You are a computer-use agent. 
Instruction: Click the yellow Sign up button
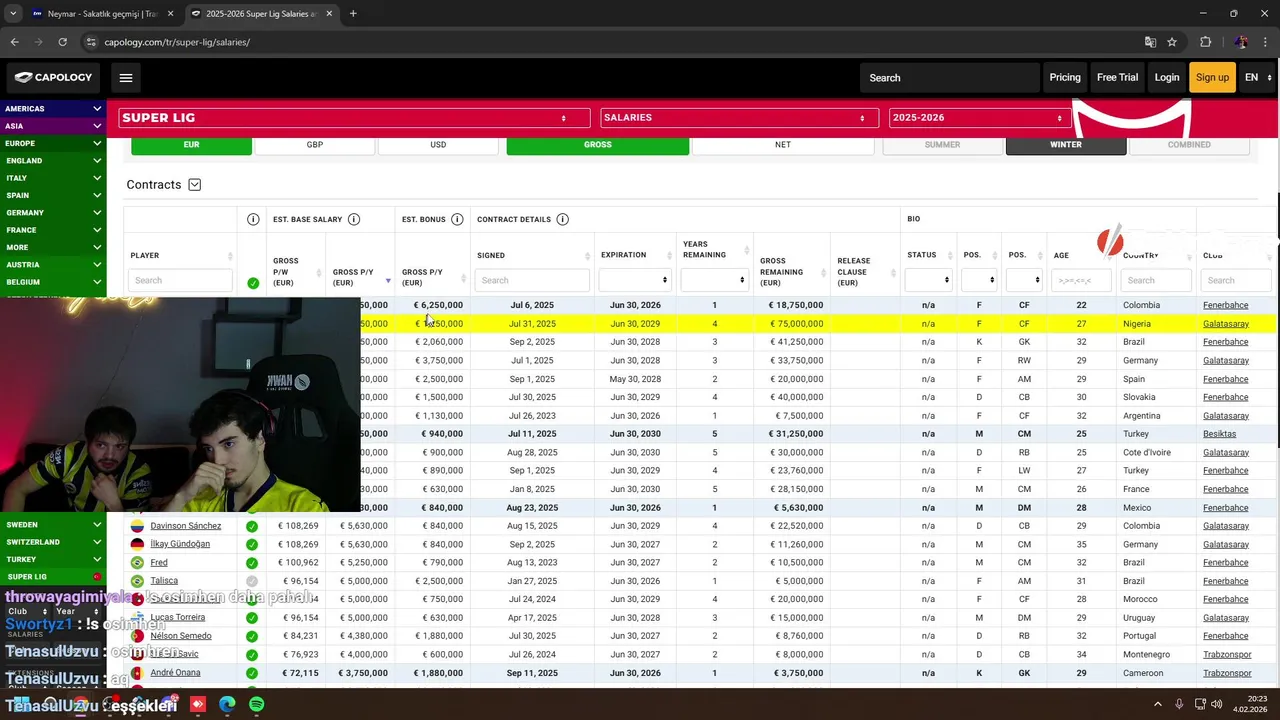pyautogui.click(x=1212, y=77)
